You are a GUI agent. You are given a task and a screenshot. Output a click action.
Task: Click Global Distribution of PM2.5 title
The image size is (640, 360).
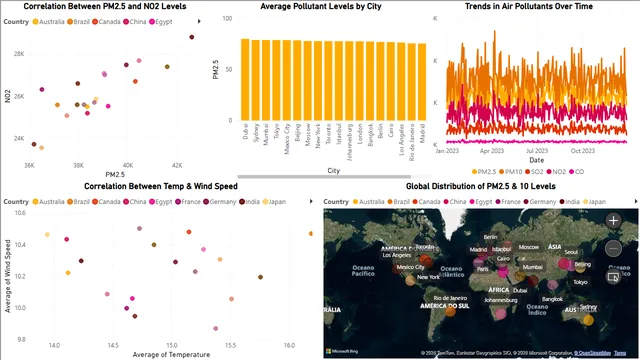pyautogui.click(x=480, y=186)
